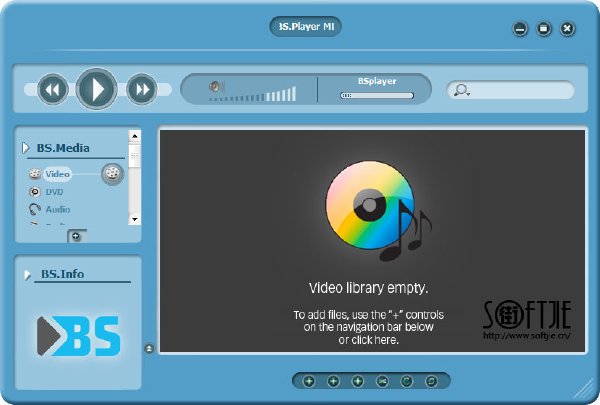Maximize the BS.Player window
This screenshot has width=600, height=405.
click(x=544, y=29)
